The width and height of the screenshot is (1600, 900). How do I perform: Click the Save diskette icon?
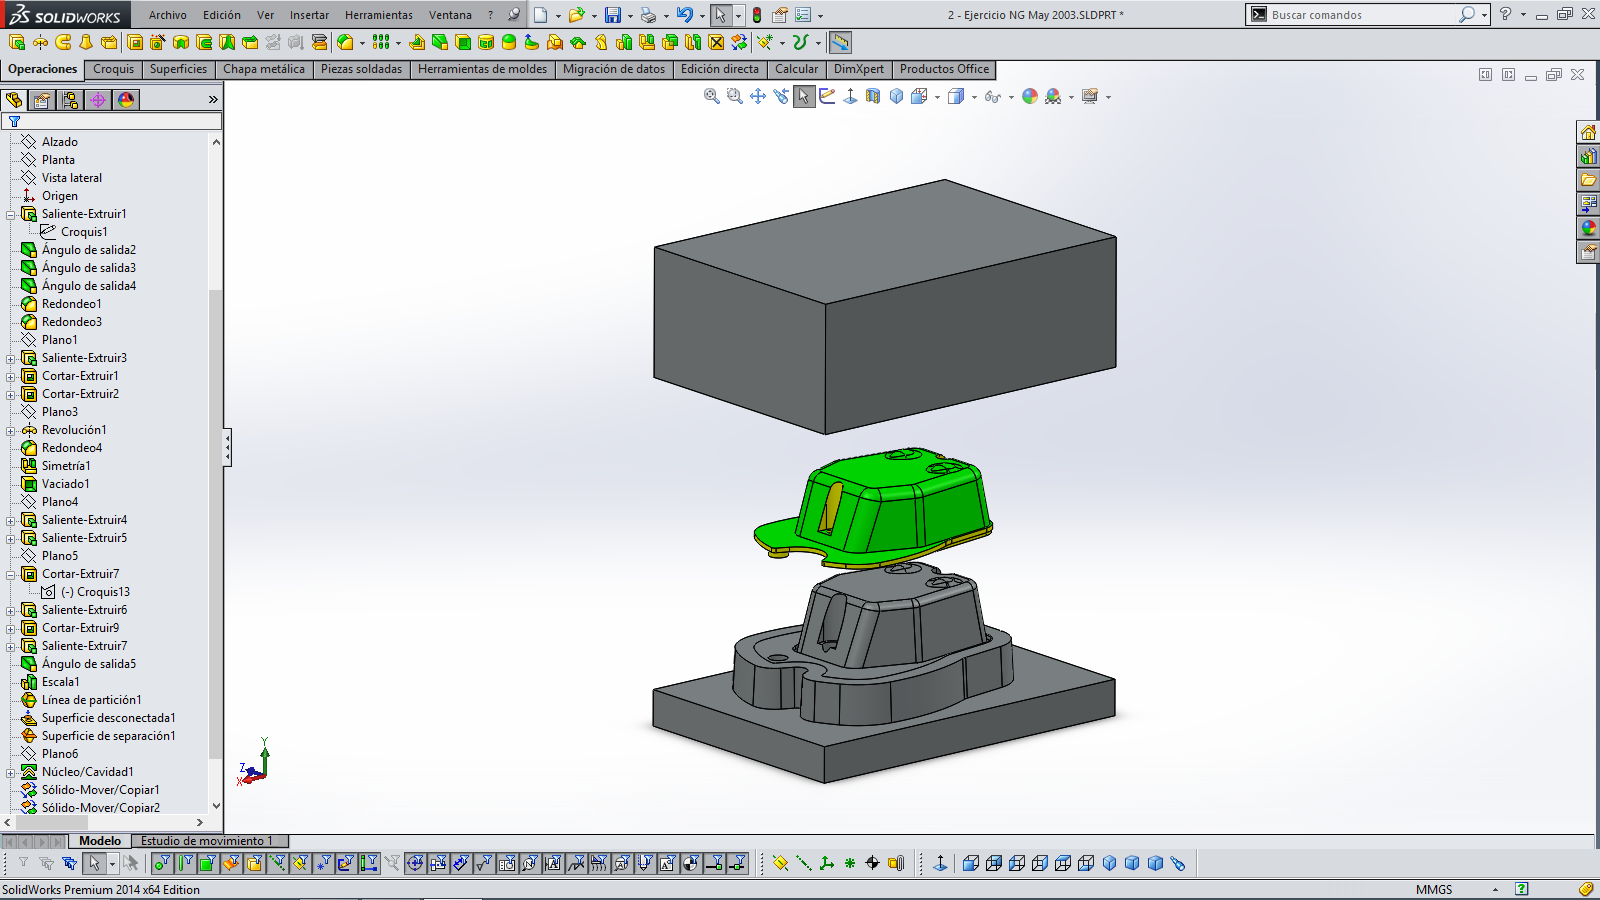click(613, 15)
